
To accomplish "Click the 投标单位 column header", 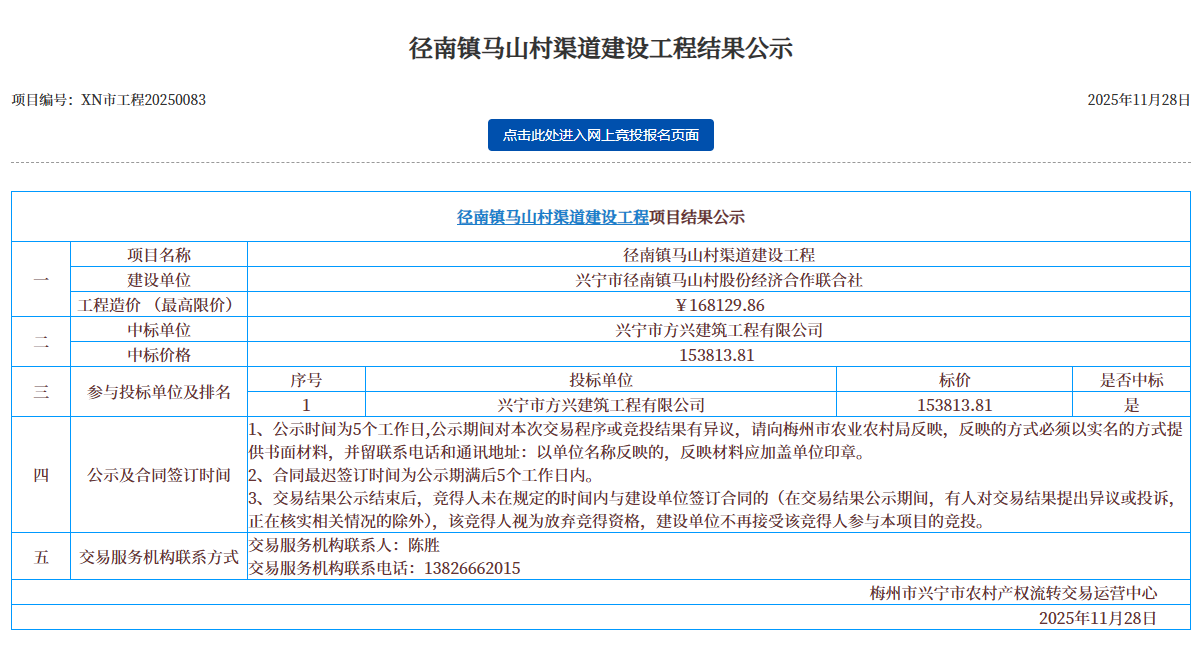I will click(601, 380).
